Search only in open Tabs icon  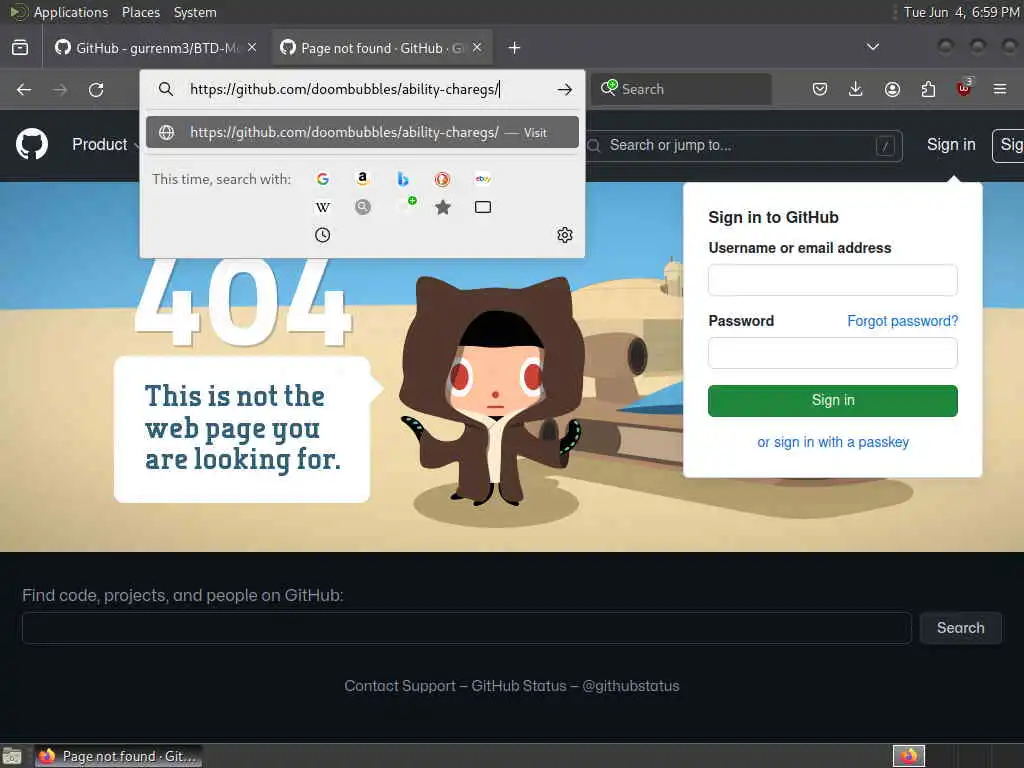pyautogui.click(x=483, y=207)
